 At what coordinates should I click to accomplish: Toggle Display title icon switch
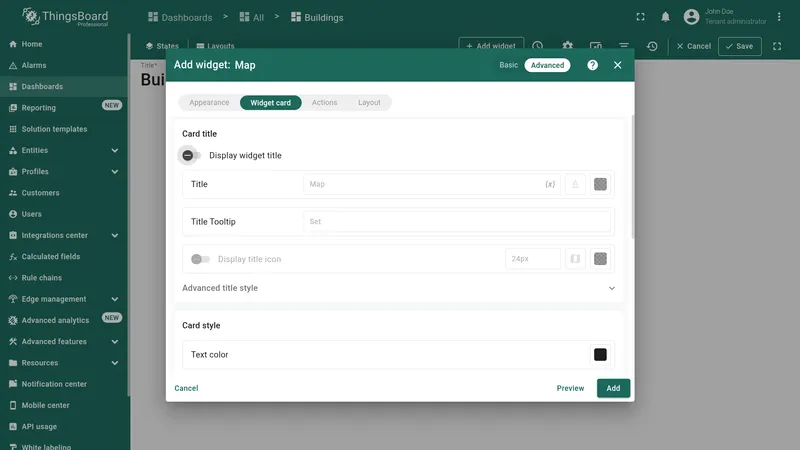pyautogui.click(x=200, y=259)
